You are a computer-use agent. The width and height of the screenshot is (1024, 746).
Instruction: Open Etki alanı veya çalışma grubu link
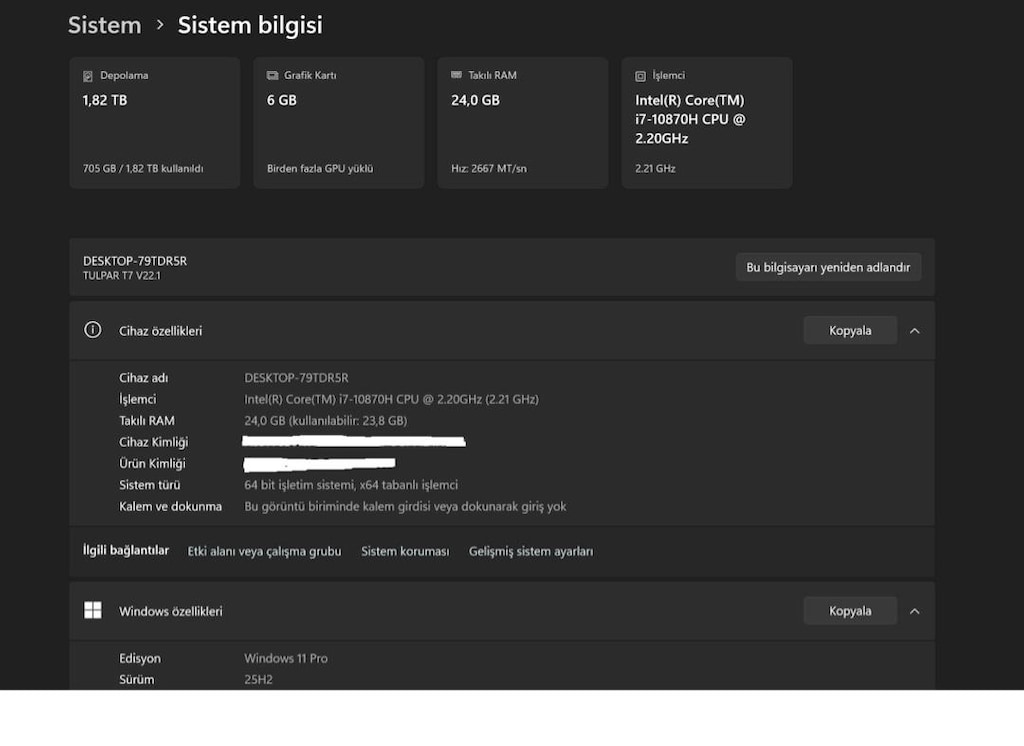[x=264, y=551]
